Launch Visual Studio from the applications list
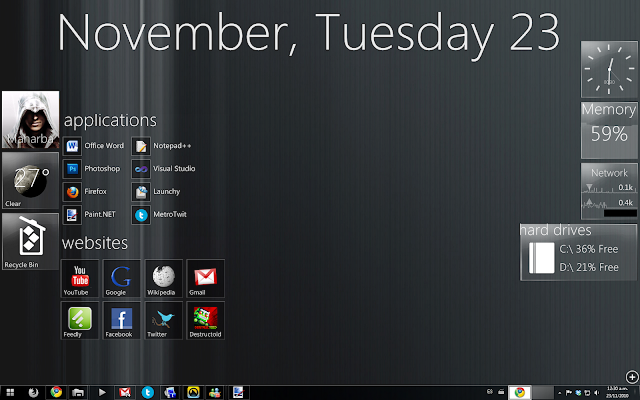640x400 pixels. (x=163, y=169)
